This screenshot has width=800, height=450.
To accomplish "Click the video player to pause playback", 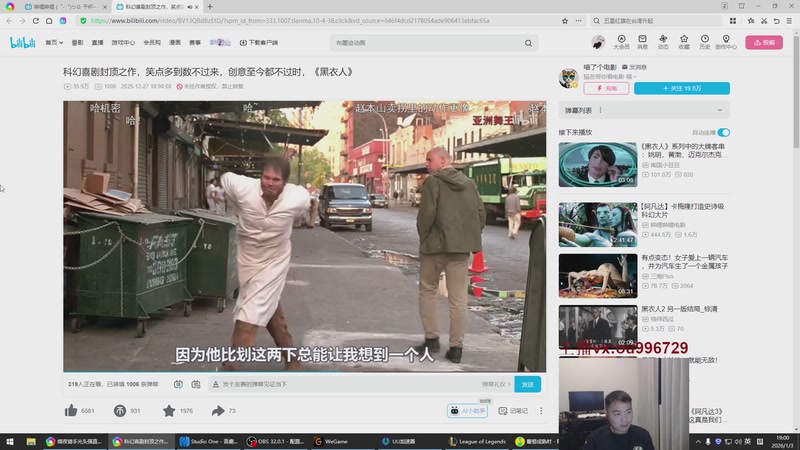I will [x=305, y=236].
